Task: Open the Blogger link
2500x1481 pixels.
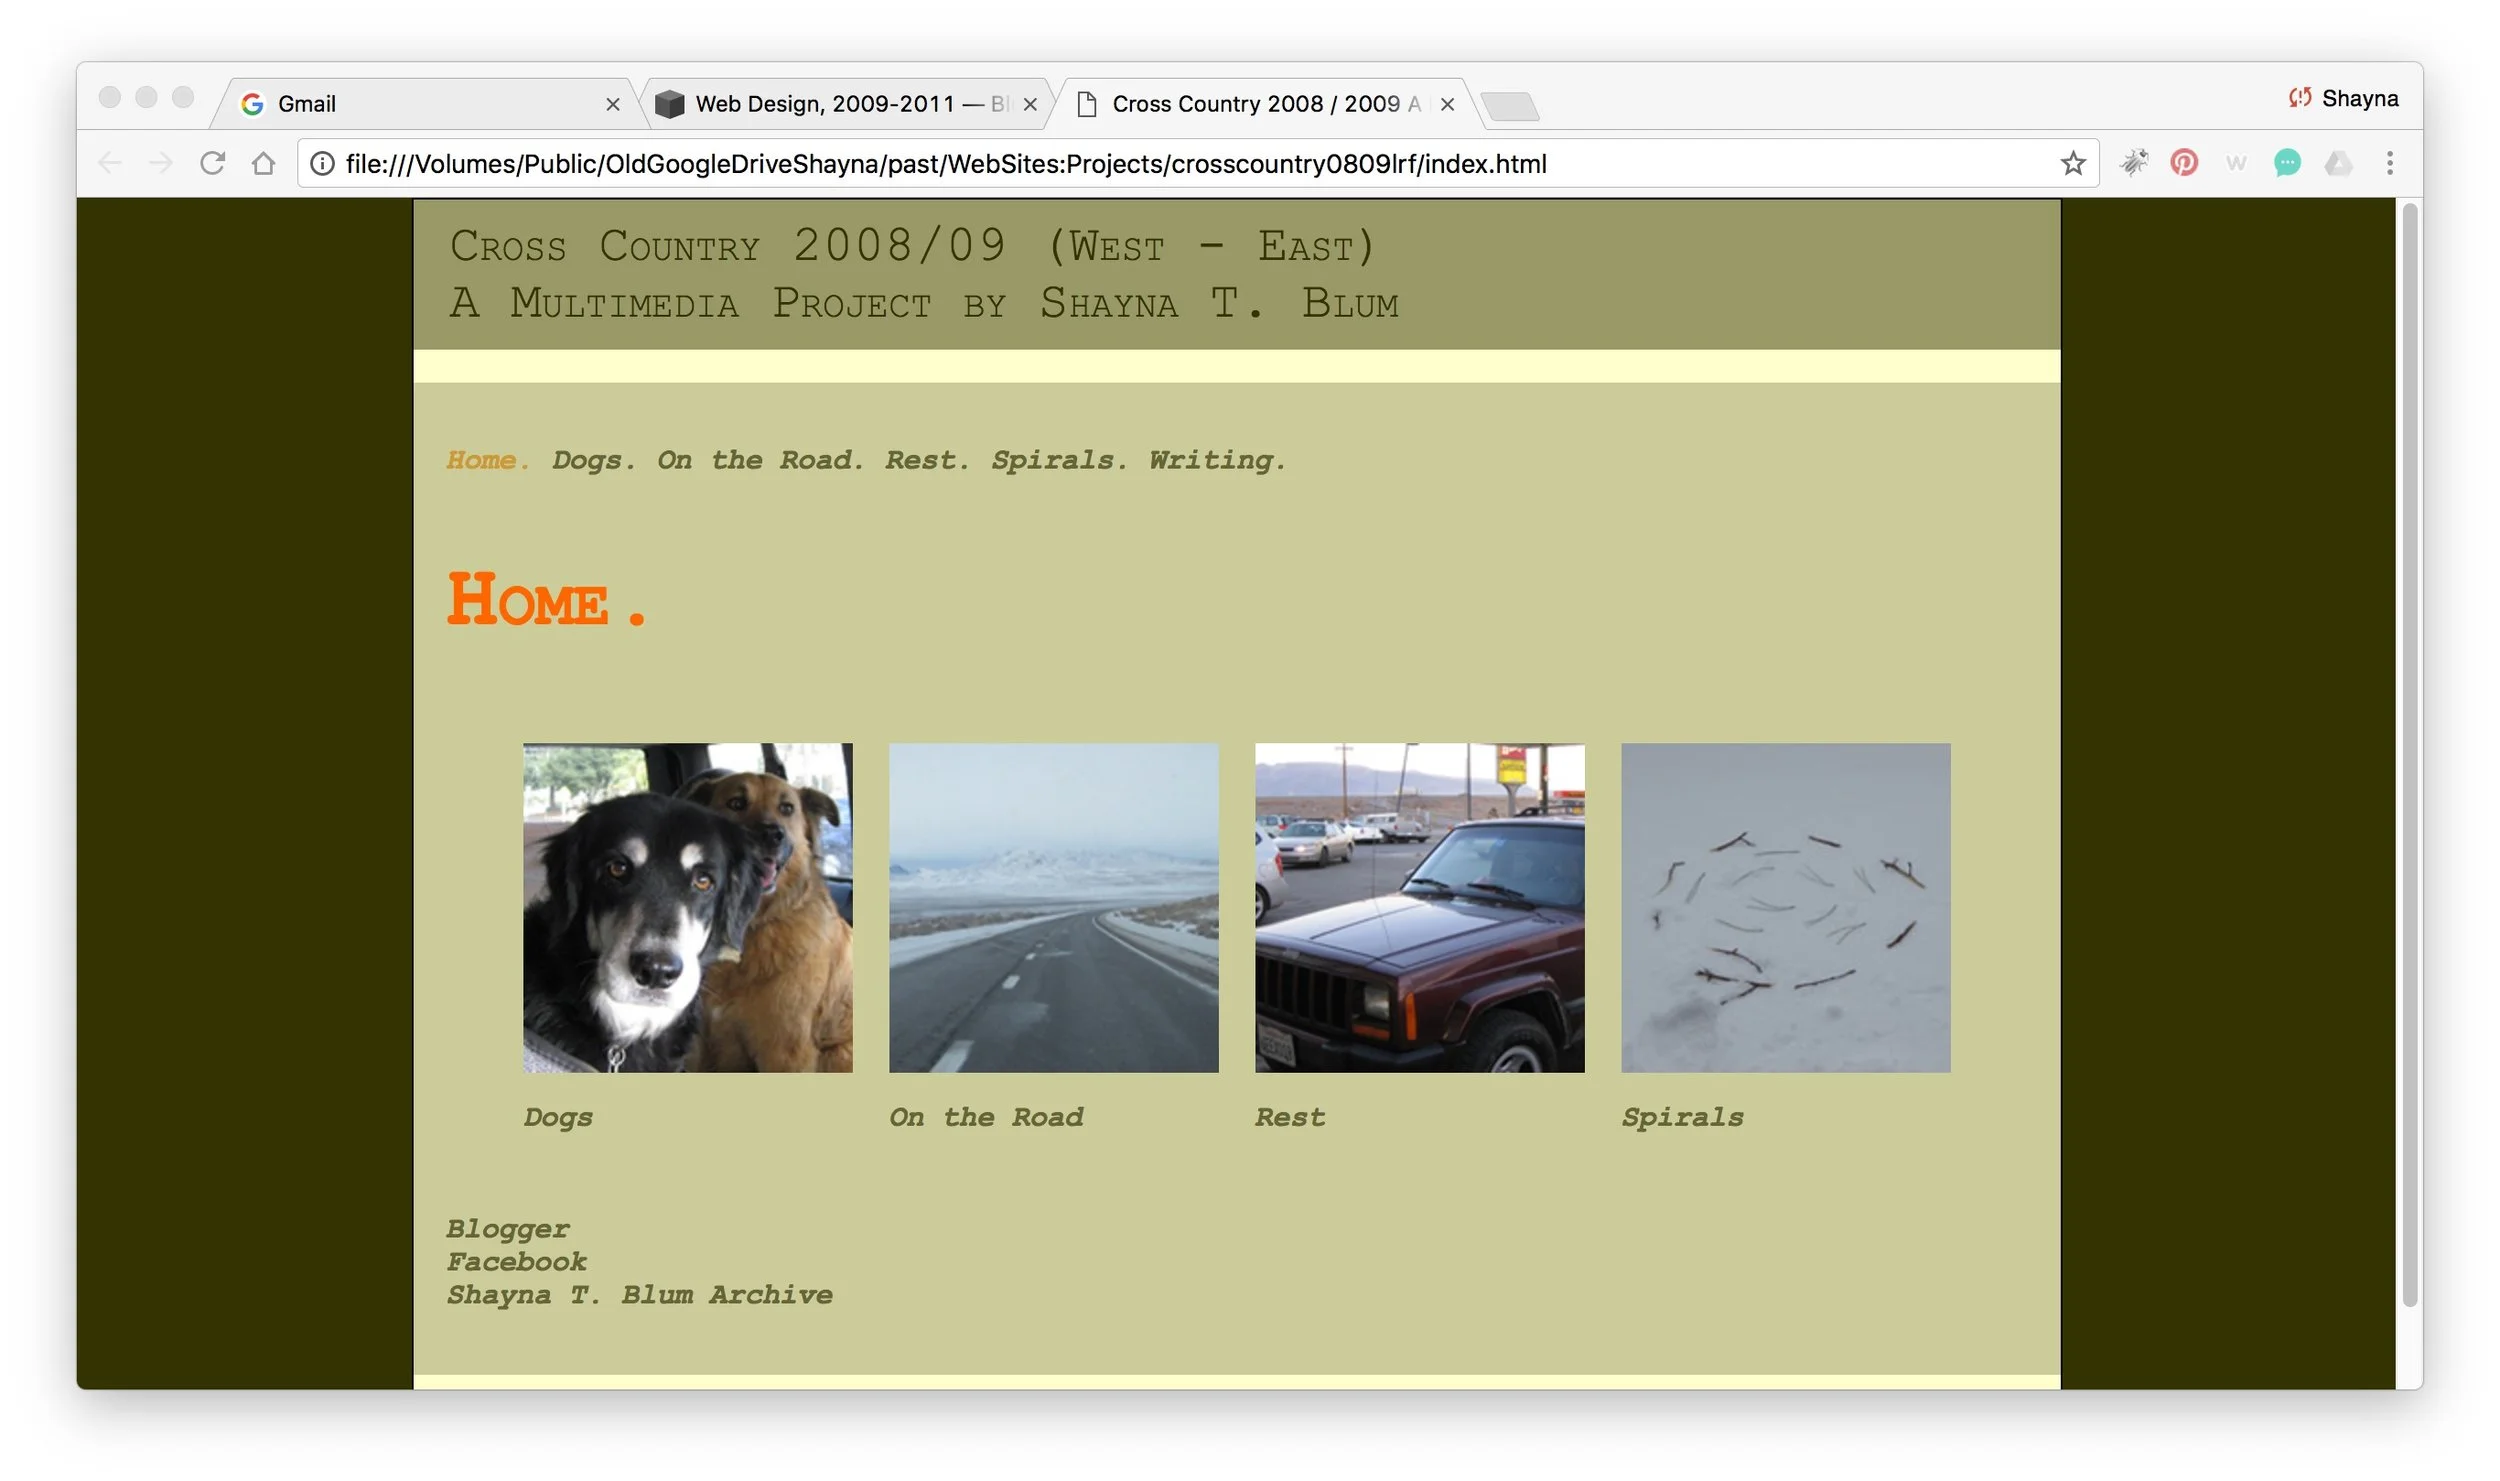Action: tap(507, 1229)
